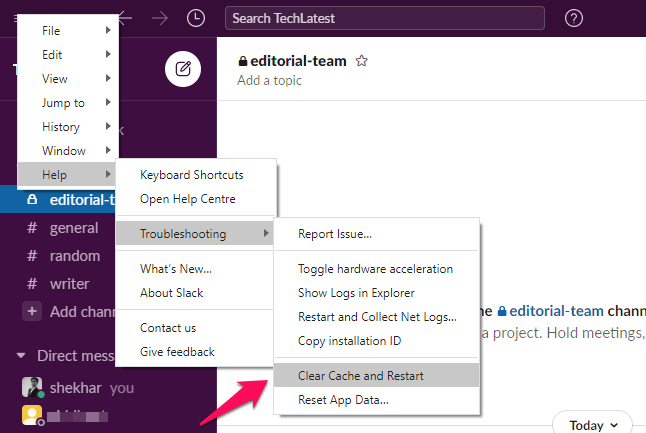Click Add a topic text
This screenshot has width=646, height=433.
pyautogui.click(x=269, y=80)
